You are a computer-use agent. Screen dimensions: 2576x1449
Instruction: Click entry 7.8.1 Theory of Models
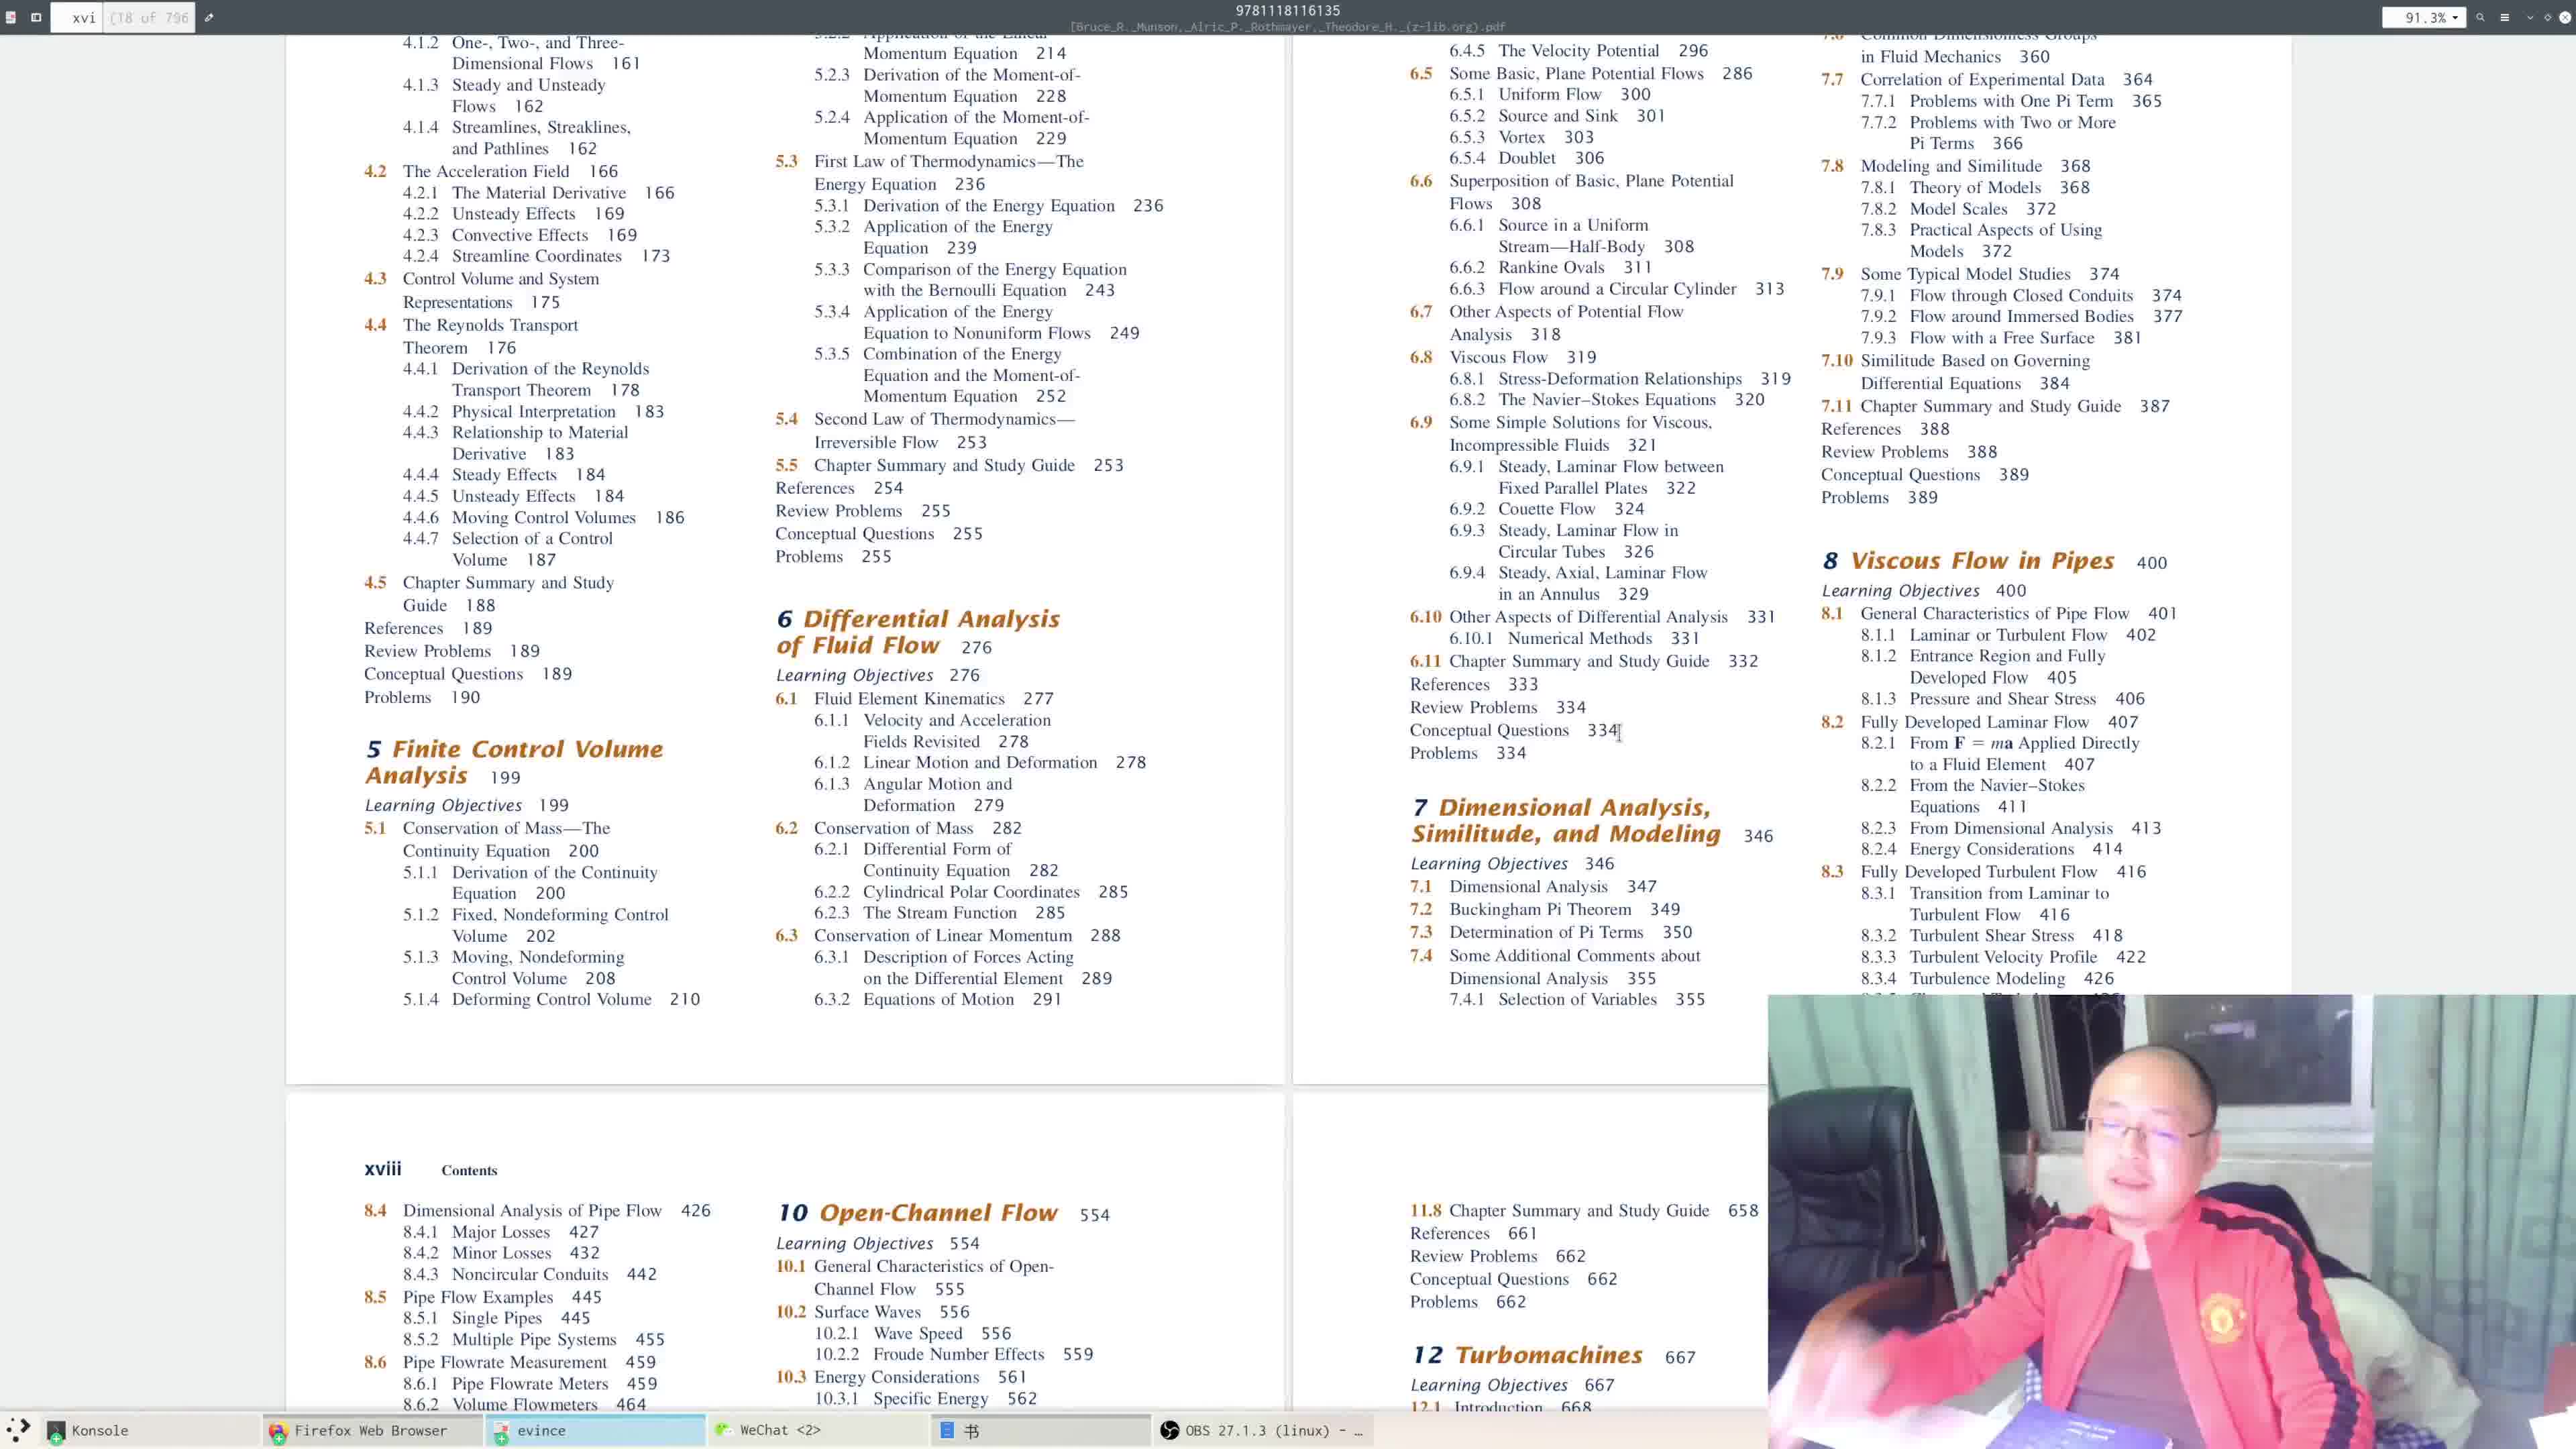click(x=1974, y=187)
